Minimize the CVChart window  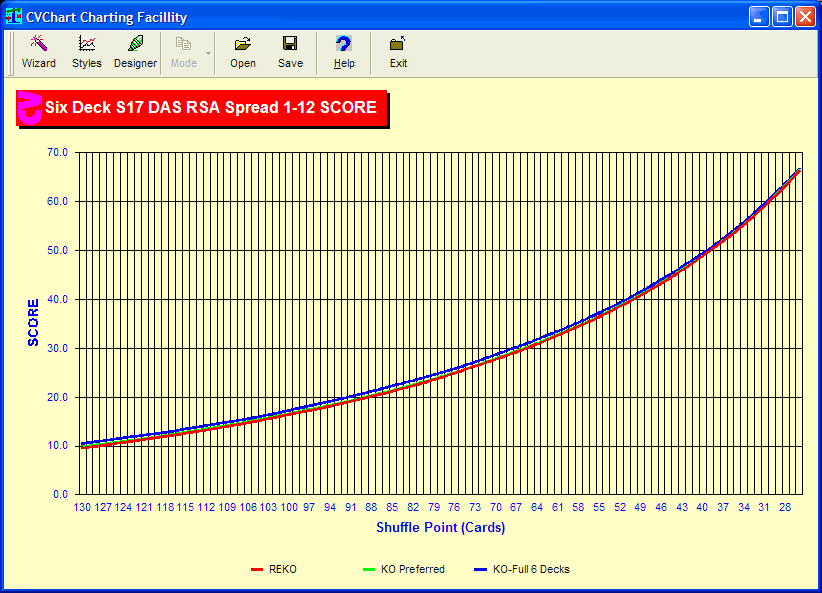[759, 17]
